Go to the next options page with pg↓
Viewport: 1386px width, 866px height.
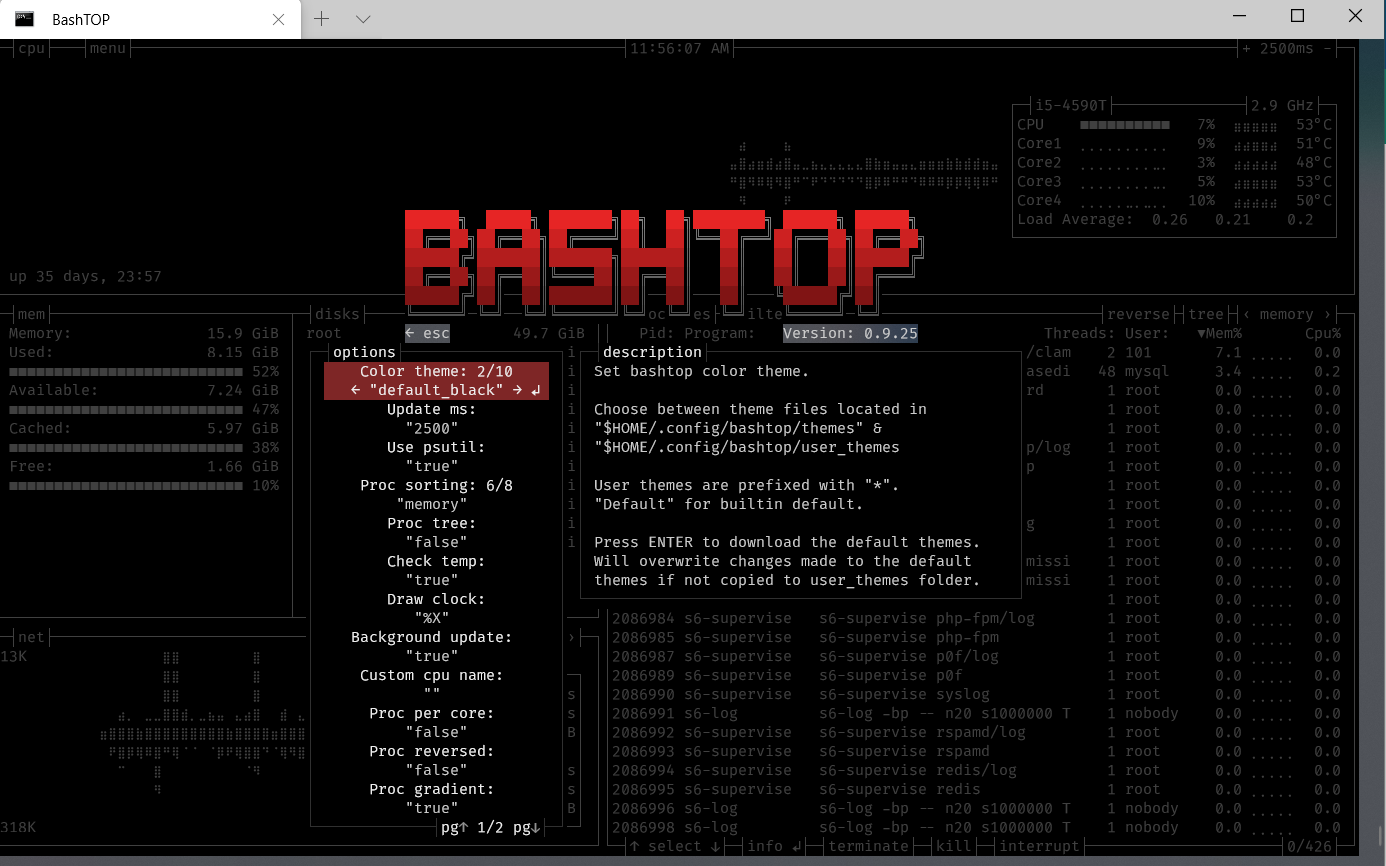click(x=527, y=827)
